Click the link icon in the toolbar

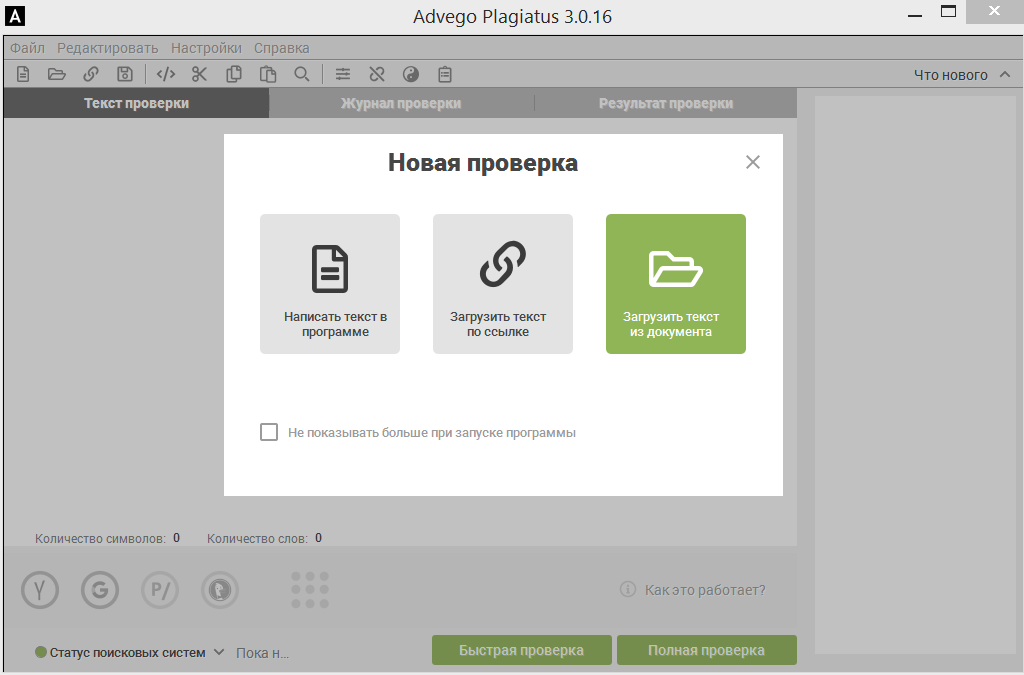pos(91,73)
